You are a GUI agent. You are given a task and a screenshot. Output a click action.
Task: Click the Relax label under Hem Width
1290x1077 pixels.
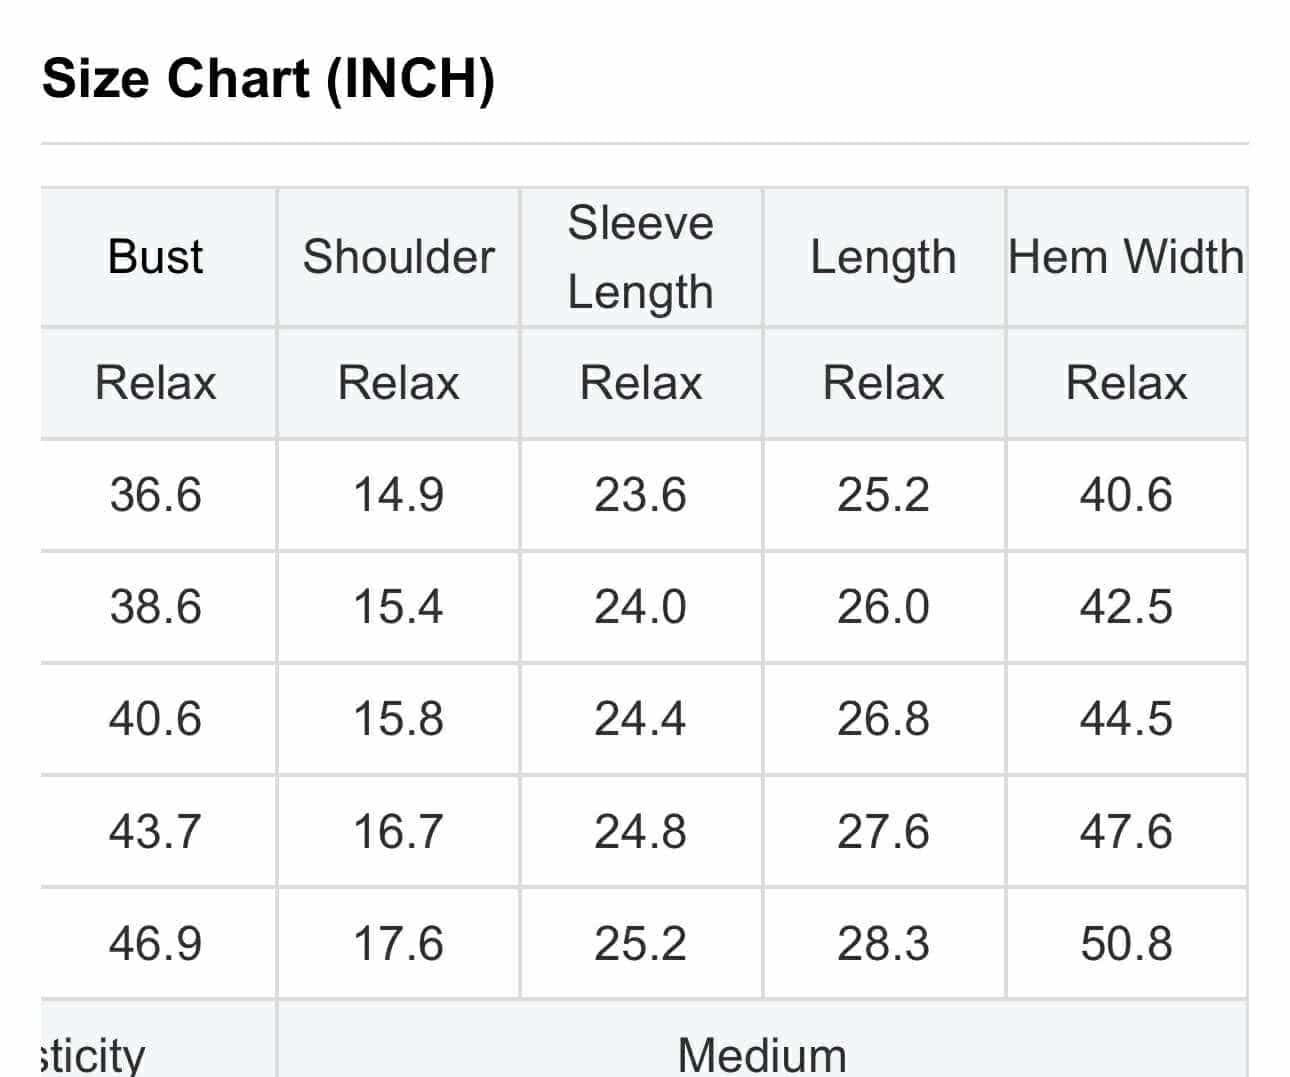point(1126,383)
